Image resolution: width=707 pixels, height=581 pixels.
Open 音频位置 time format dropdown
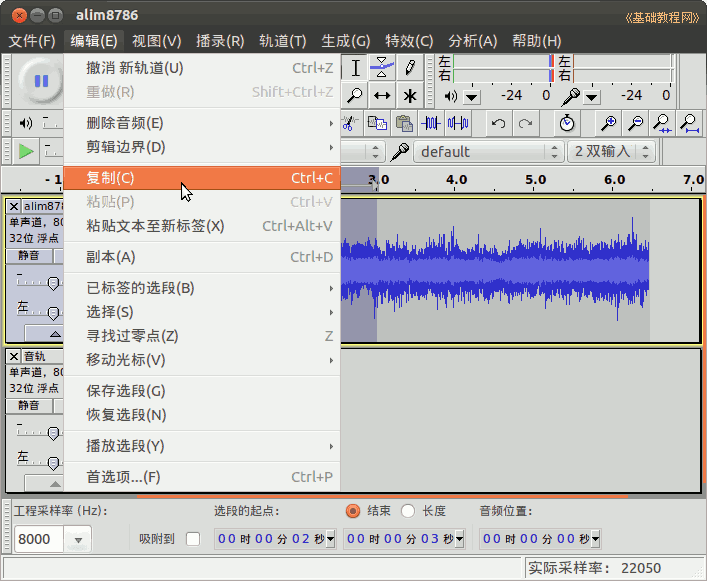596,539
